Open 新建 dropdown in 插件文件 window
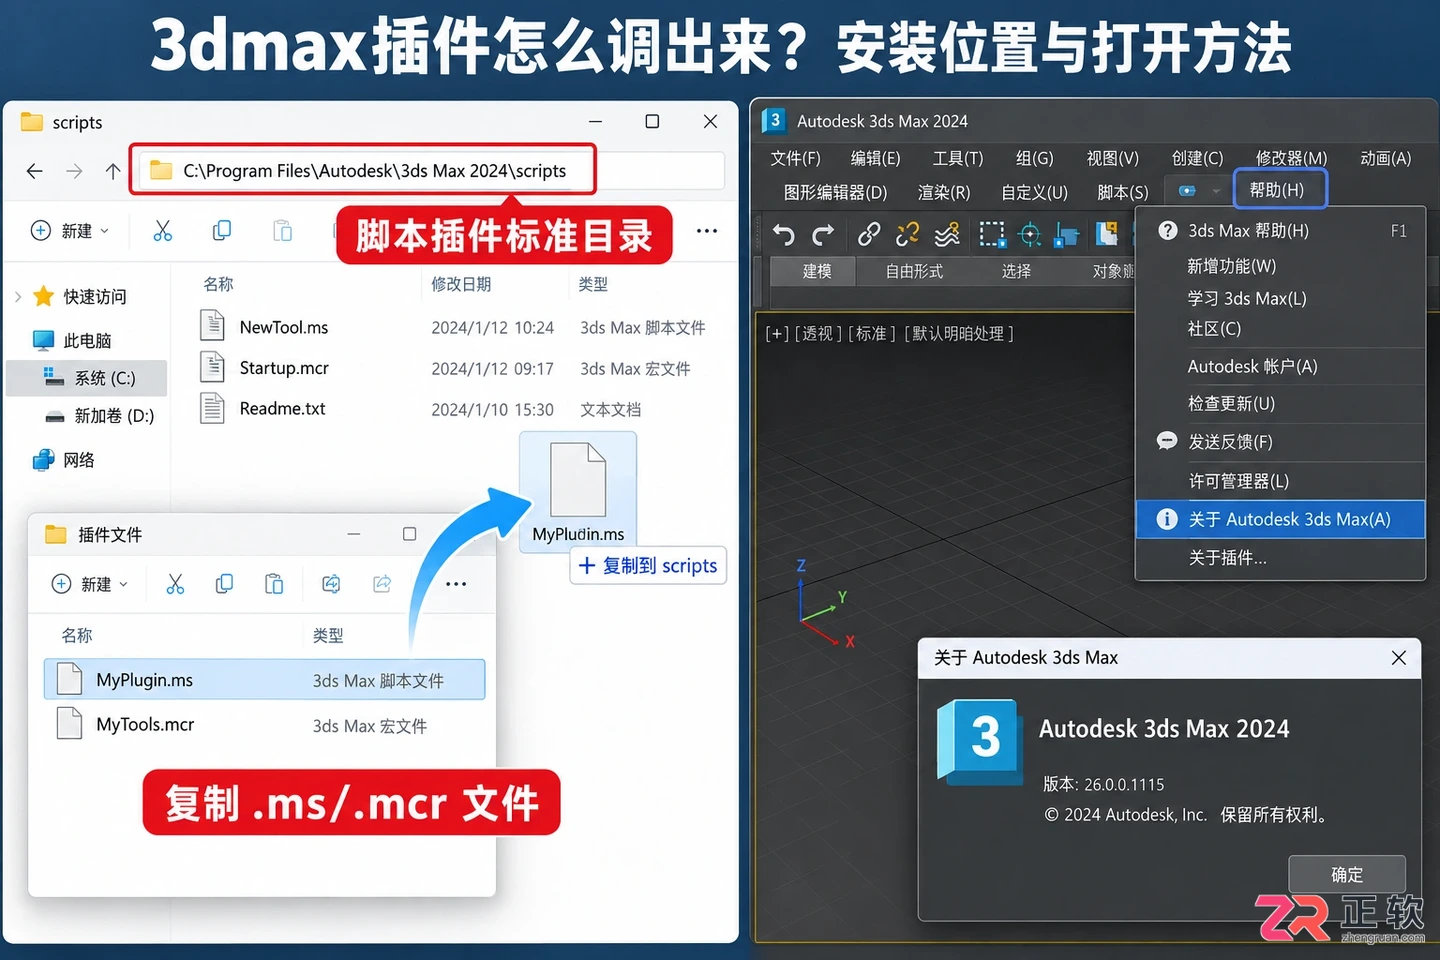The width and height of the screenshot is (1440, 960). click(x=90, y=584)
